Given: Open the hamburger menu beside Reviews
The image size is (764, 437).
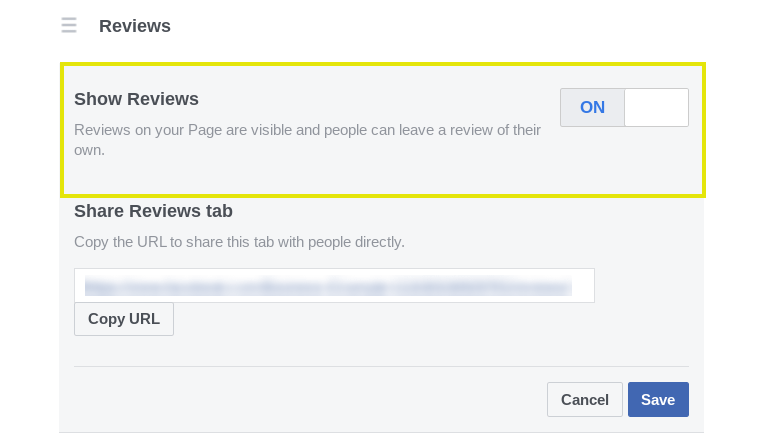Looking at the screenshot, I should tap(69, 25).
